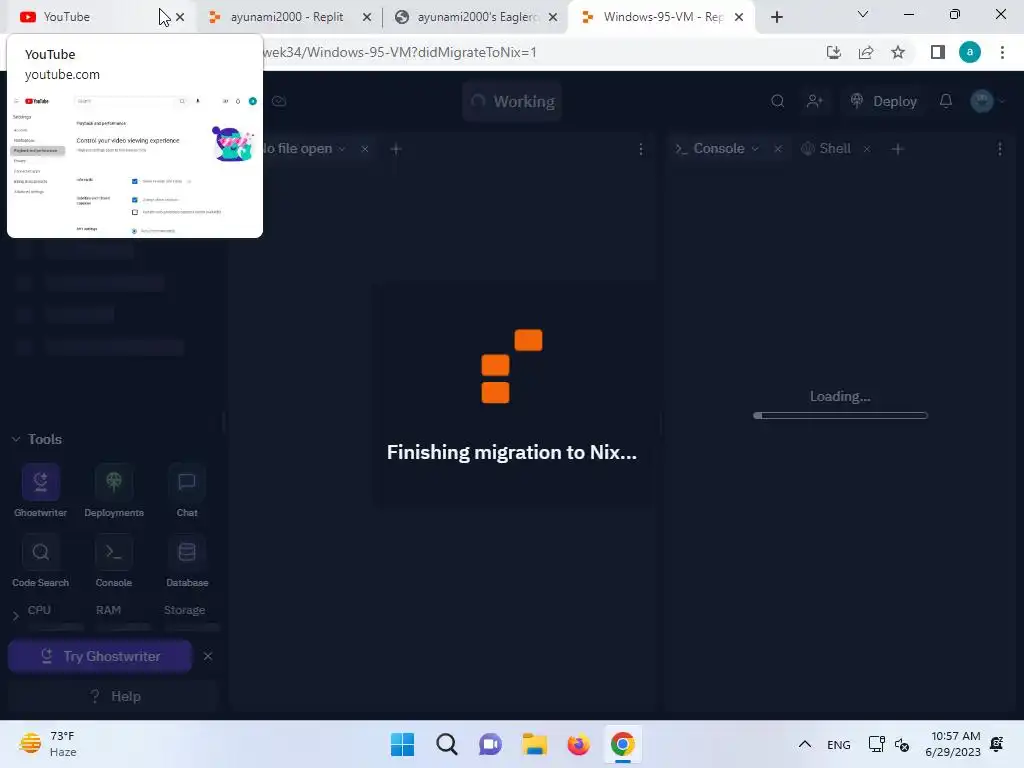The width and height of the screenshot is (1024, 768).
Task: Open File Explorer from taskbar
Action: tap(534, 744)
